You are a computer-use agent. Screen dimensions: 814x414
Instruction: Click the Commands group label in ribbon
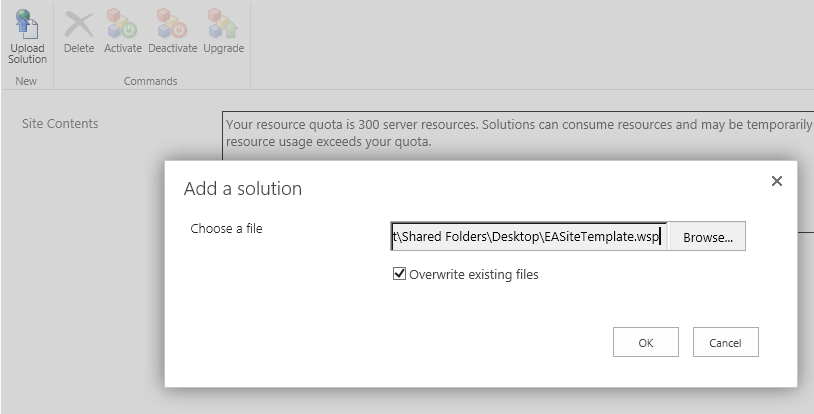150,81
